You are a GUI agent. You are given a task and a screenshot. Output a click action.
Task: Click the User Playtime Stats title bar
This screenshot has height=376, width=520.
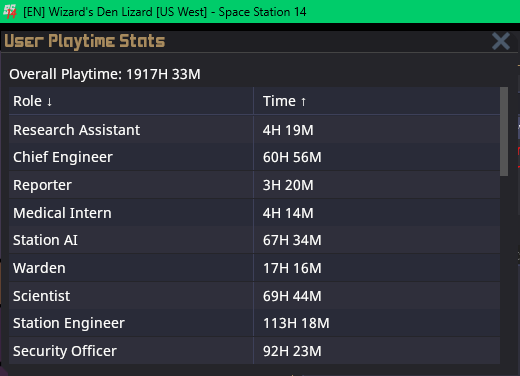[x=247, y=41]
